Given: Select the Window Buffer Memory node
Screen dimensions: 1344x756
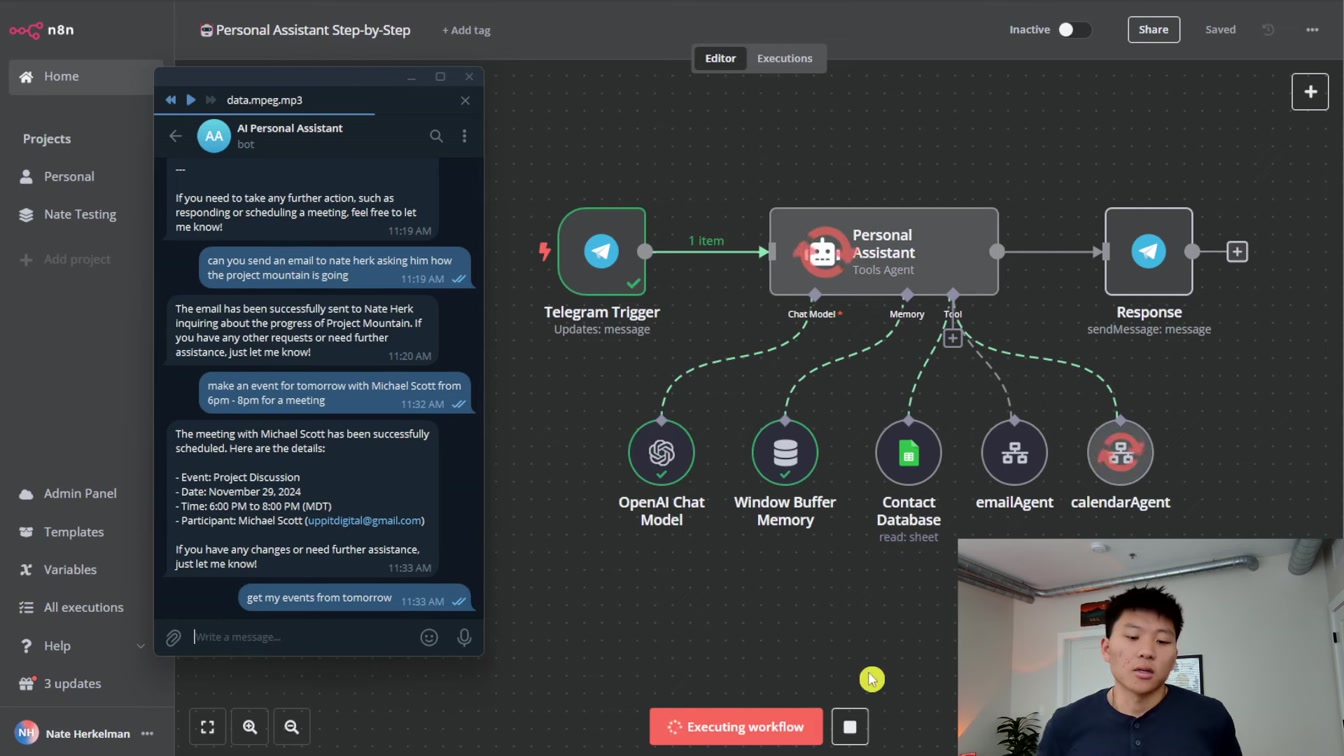Looking at the screenshot, I should click(785, 452).
